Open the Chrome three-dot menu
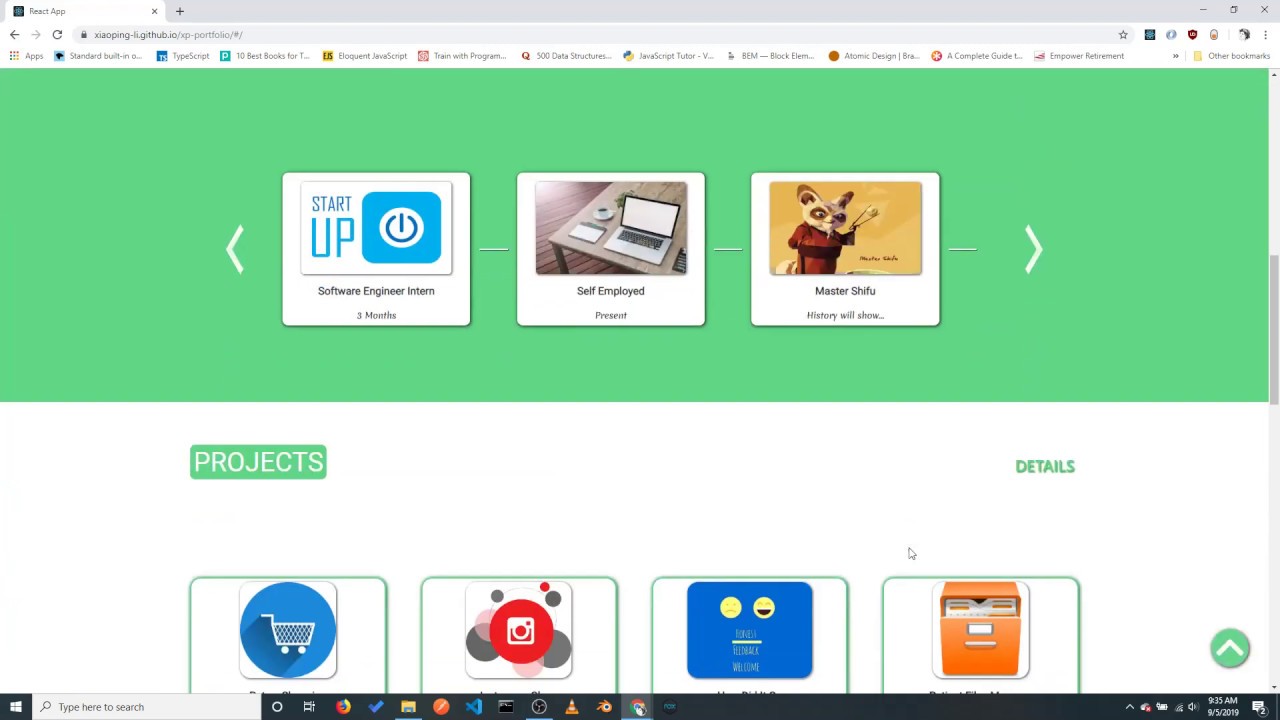1280x720 pixels. pyautogui.click(x=1265, y=34)
